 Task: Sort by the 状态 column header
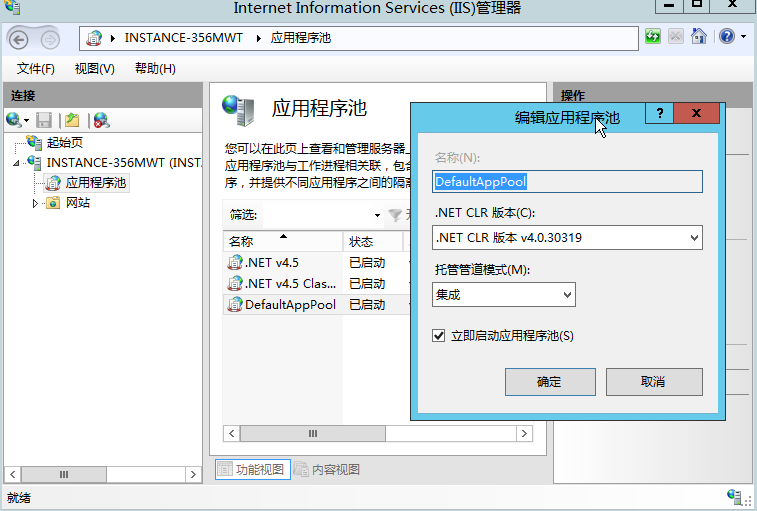(373, 241)
